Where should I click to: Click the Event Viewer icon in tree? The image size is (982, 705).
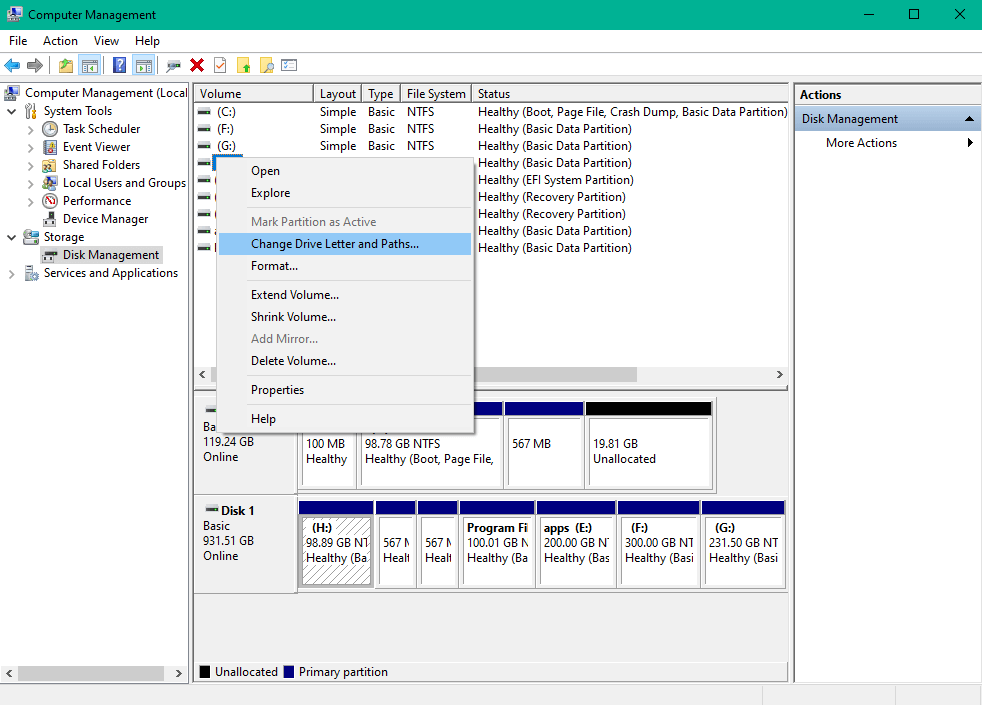click(x=50, y=147)
